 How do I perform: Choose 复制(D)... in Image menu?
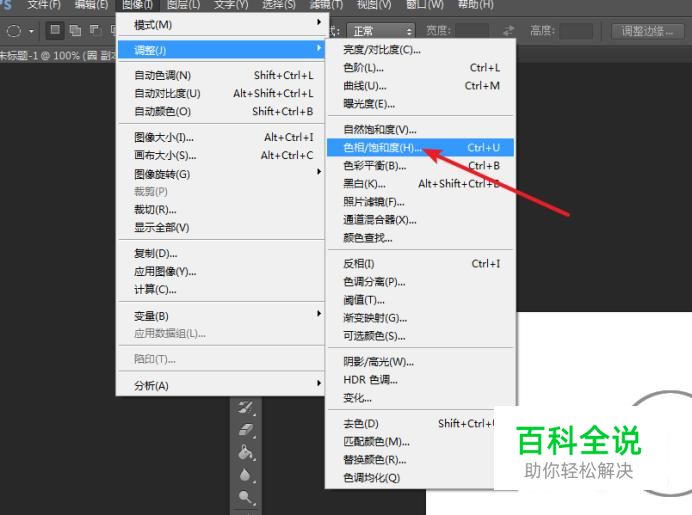pos(222,253)
